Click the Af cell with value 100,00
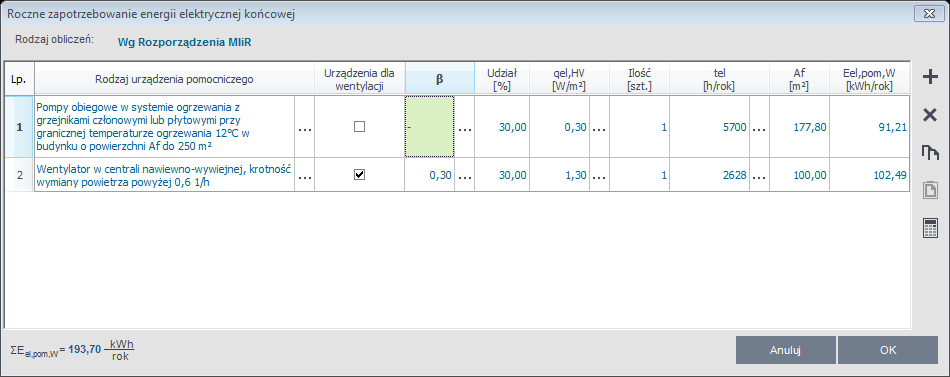 pyautogui.click(x=799, y=175)
